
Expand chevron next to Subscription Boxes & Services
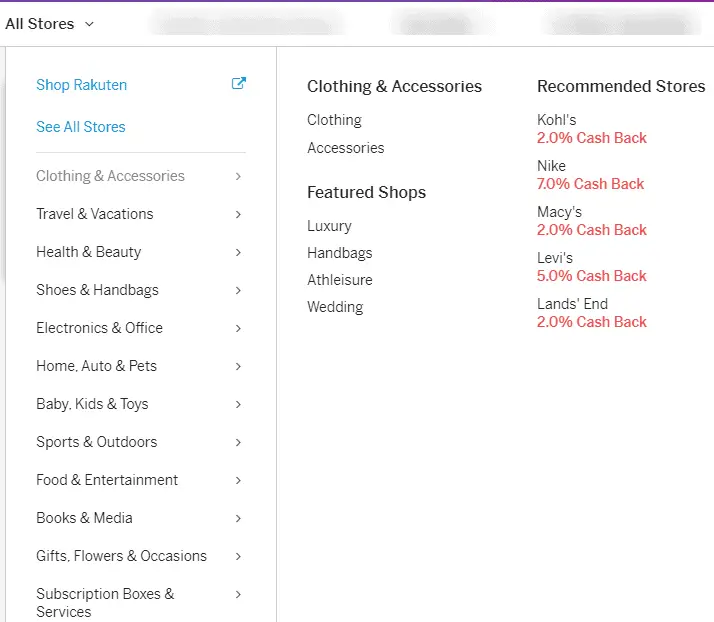pyautogui.click(x=238, y=594)
